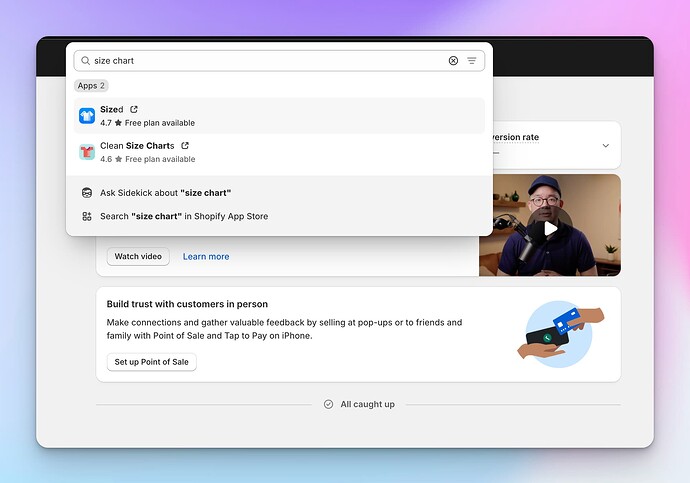
Task: Click the Watch video button
Action: (x=138, y=256)
